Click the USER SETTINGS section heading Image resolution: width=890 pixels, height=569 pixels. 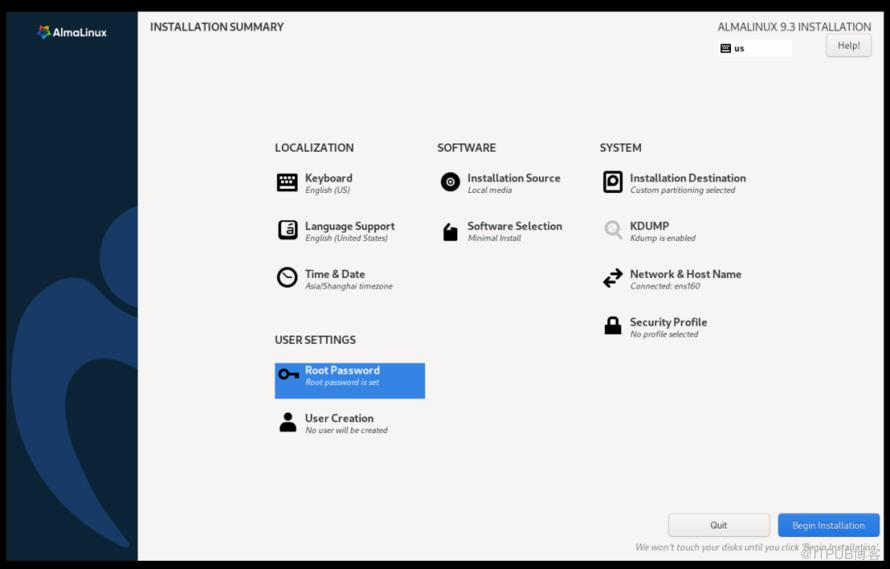(x=316, y=340)
